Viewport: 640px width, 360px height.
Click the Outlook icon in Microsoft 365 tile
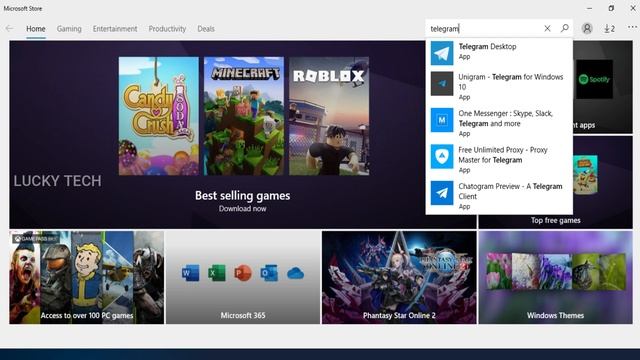[x=269, y=273]
